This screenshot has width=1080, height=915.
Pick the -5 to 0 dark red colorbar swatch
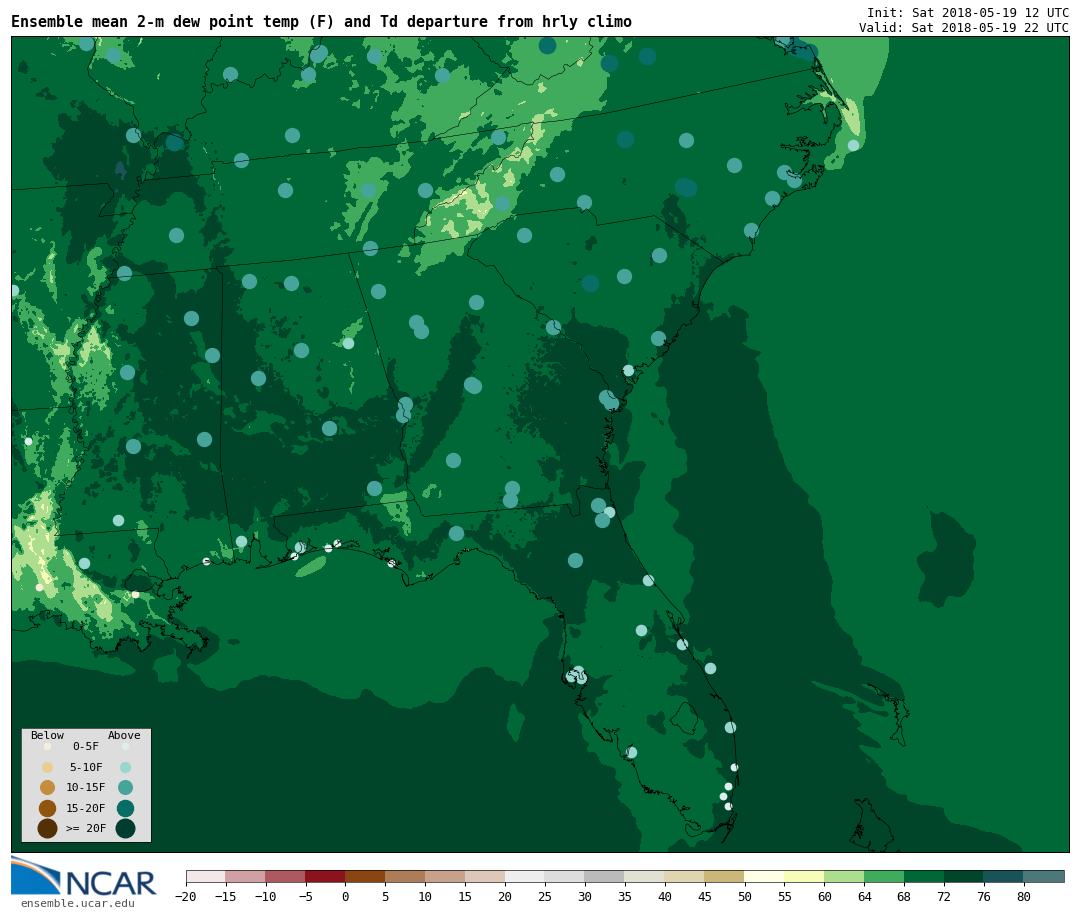click(326, 876)
